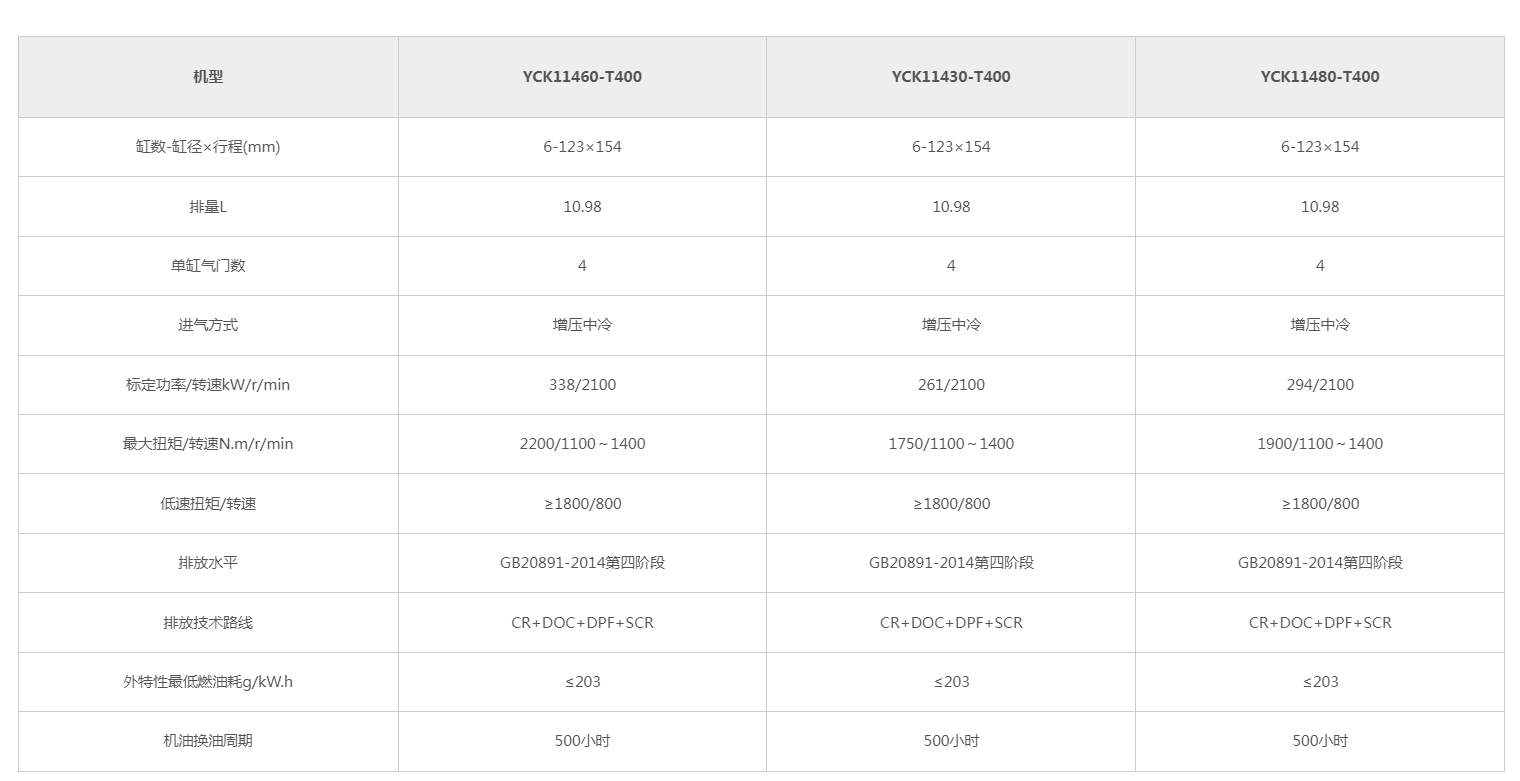Click the 缸数-缸径×行程(mm) row label
Screen dimensions: 1520x781
click(208, 147)
